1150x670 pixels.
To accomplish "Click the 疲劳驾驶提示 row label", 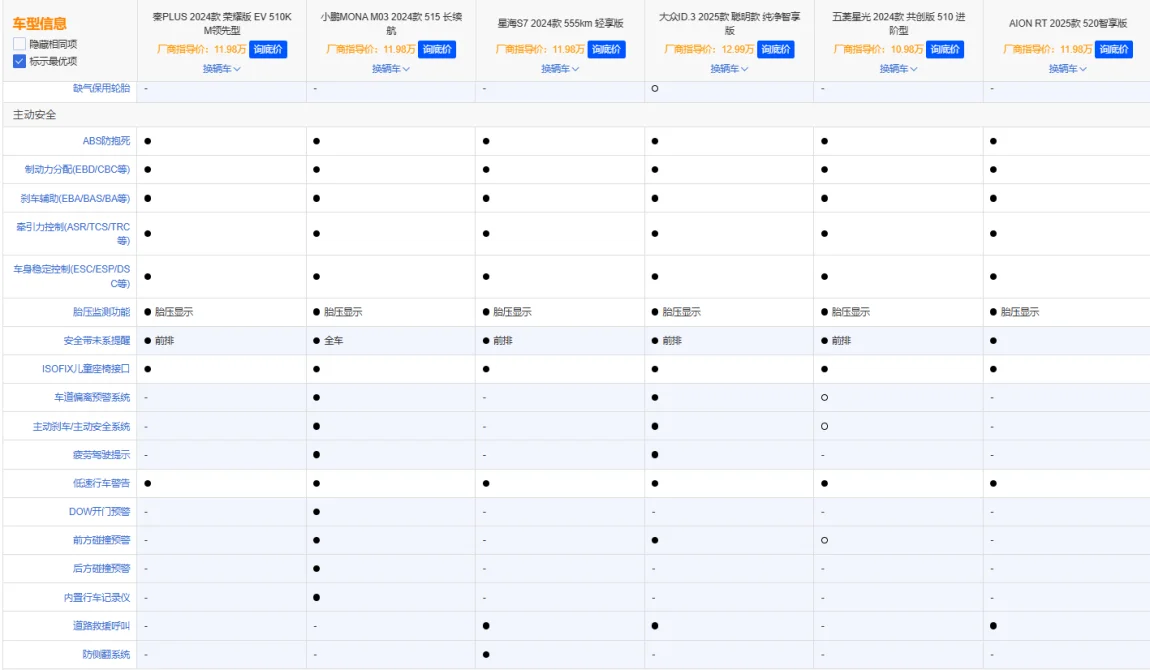I will (x=101, y=455).
